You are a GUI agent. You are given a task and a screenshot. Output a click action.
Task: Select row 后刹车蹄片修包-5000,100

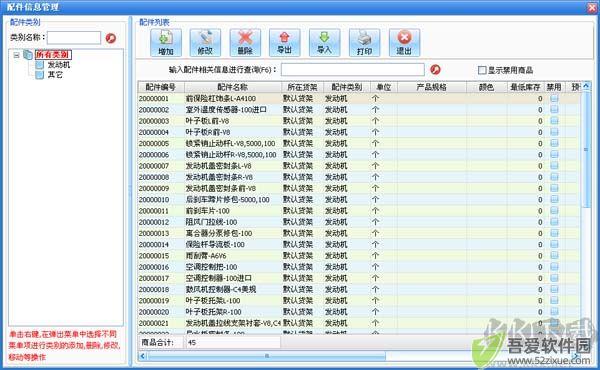[359, 200]
